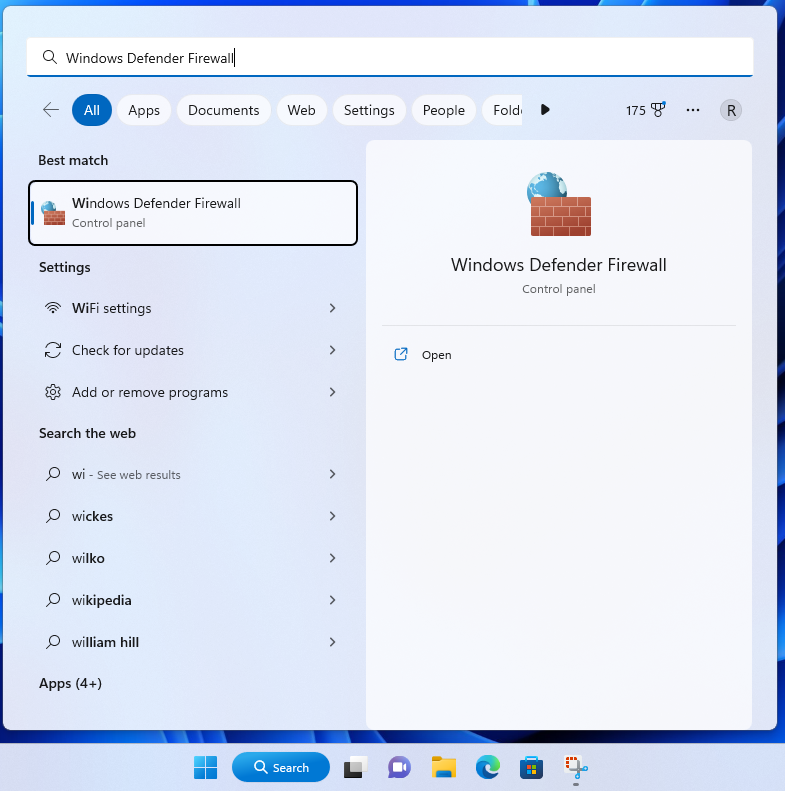Viewport: 785px width, 791px height.
Task: Click the R user account avatar
Action: click(x=731, y=110)
